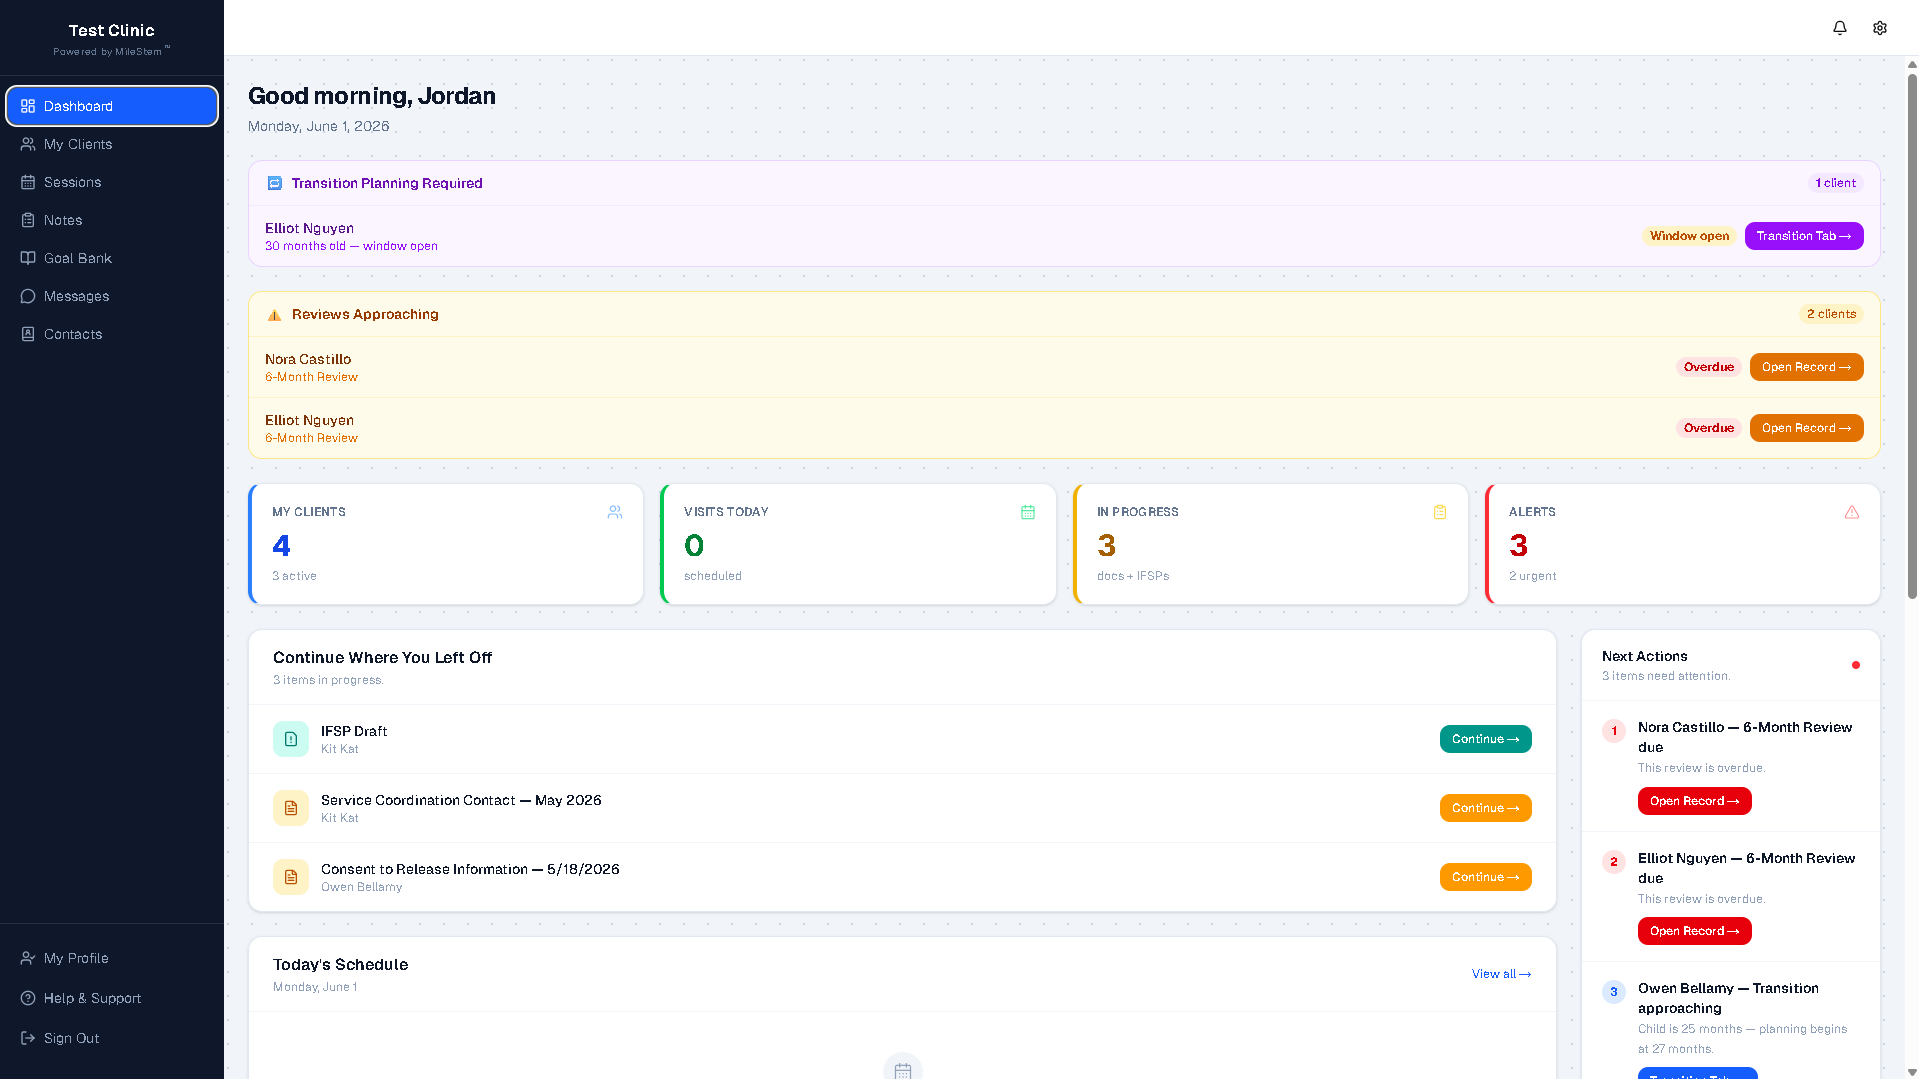Image resolution: width=1919 pixels, height=1079 pixels.
Task: Click the Goal Bank book icon
Action: pyautogui.click(x=28, y=258)
